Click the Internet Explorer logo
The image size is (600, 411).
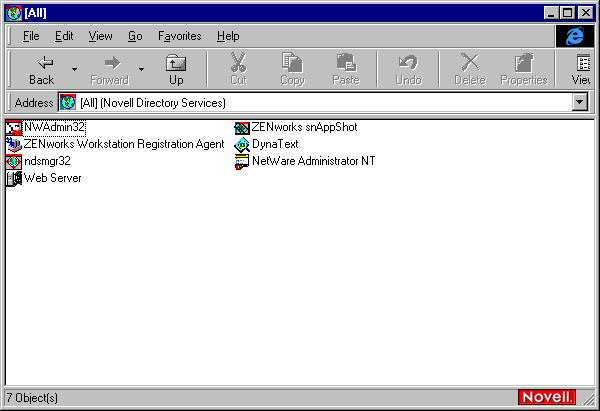[575, 36]
